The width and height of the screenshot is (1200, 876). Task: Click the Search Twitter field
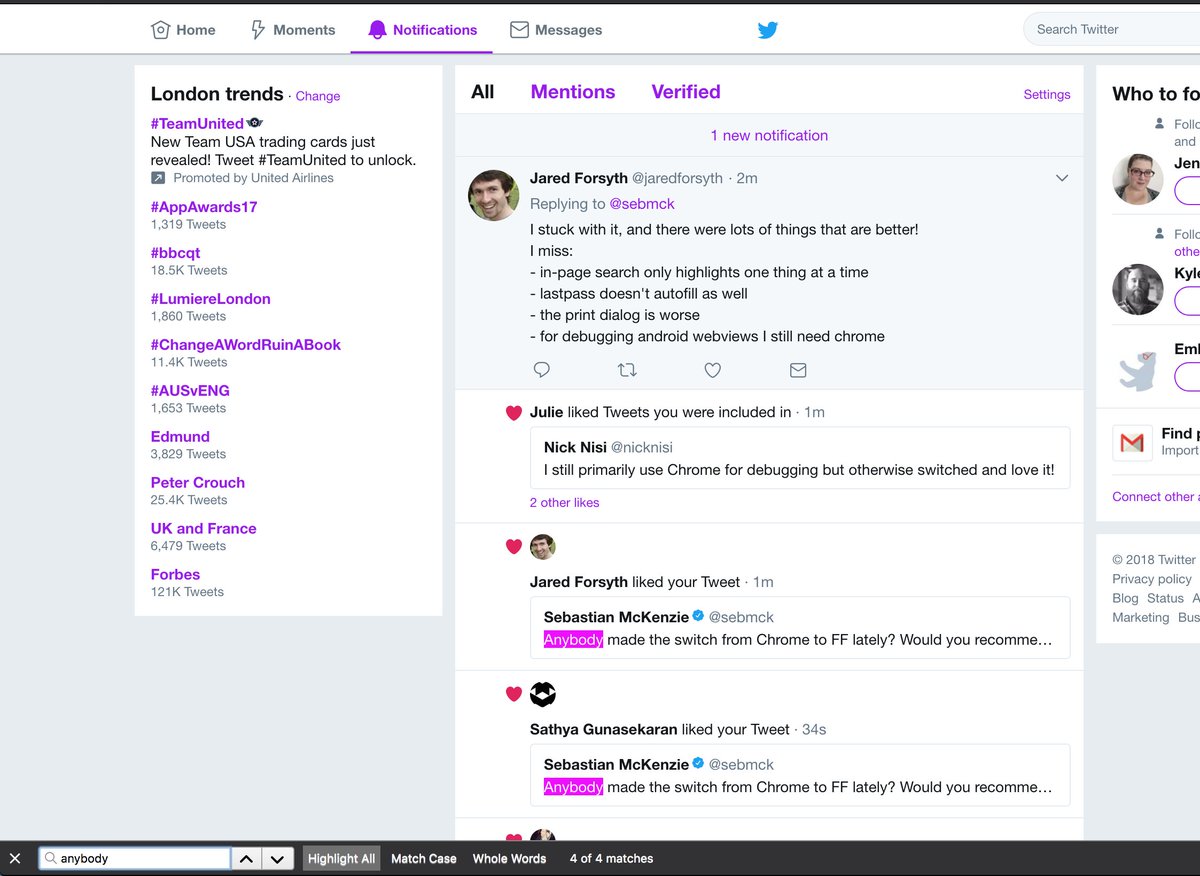[1111, 30]
